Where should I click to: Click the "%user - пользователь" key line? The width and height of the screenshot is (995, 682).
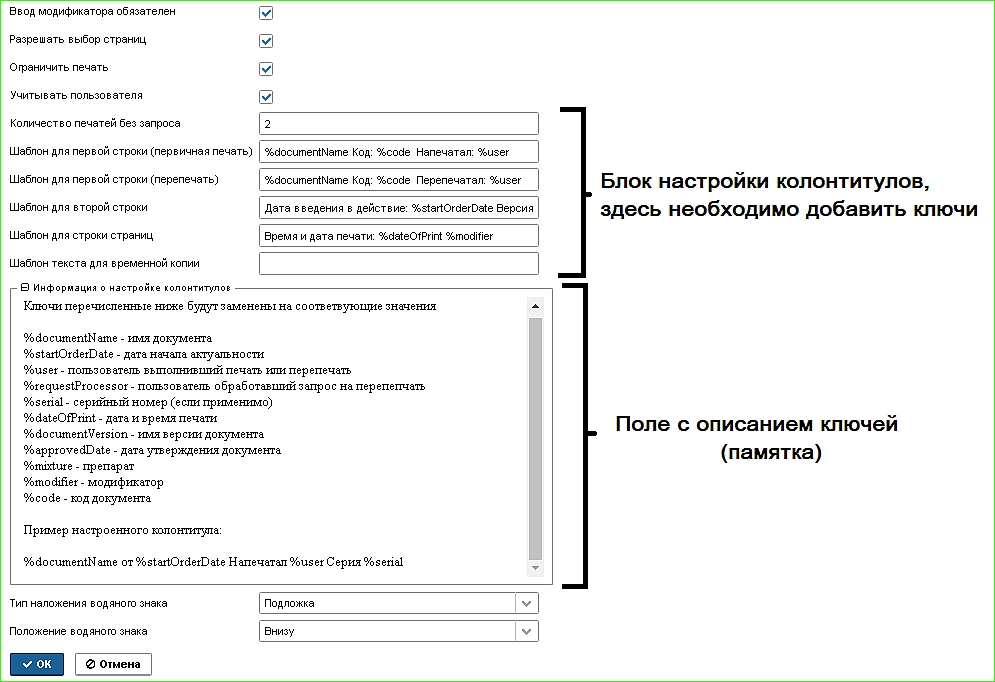click(187, 370)
